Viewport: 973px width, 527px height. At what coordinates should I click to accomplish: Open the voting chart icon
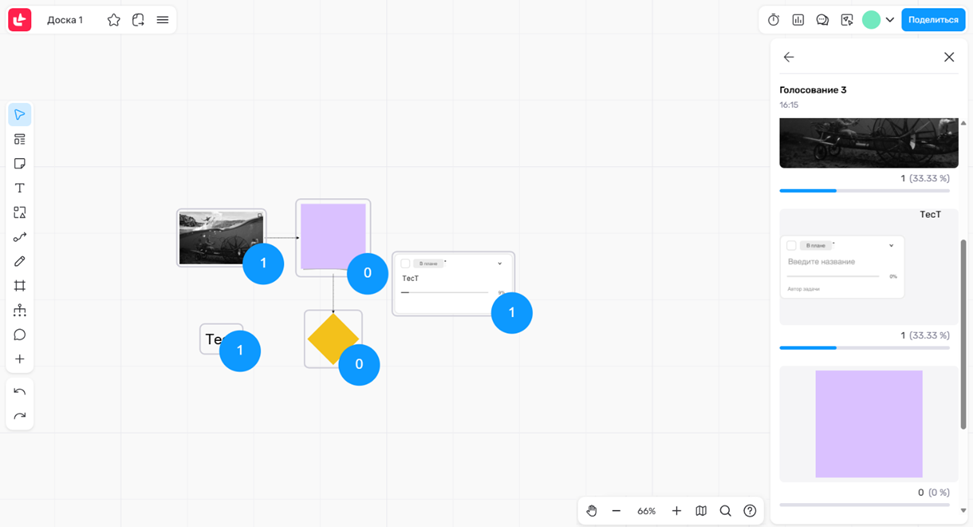click(x=798, y=20)
